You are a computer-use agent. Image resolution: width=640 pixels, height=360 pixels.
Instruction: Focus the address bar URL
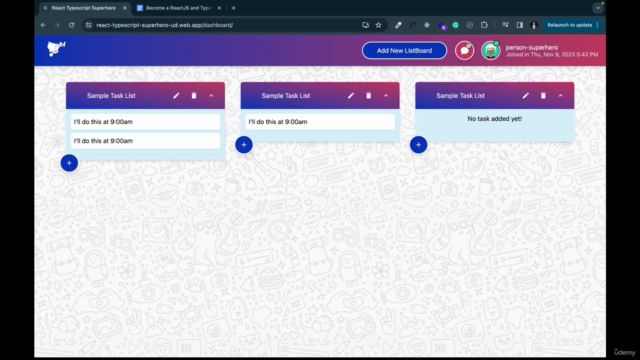click(164, 25)
